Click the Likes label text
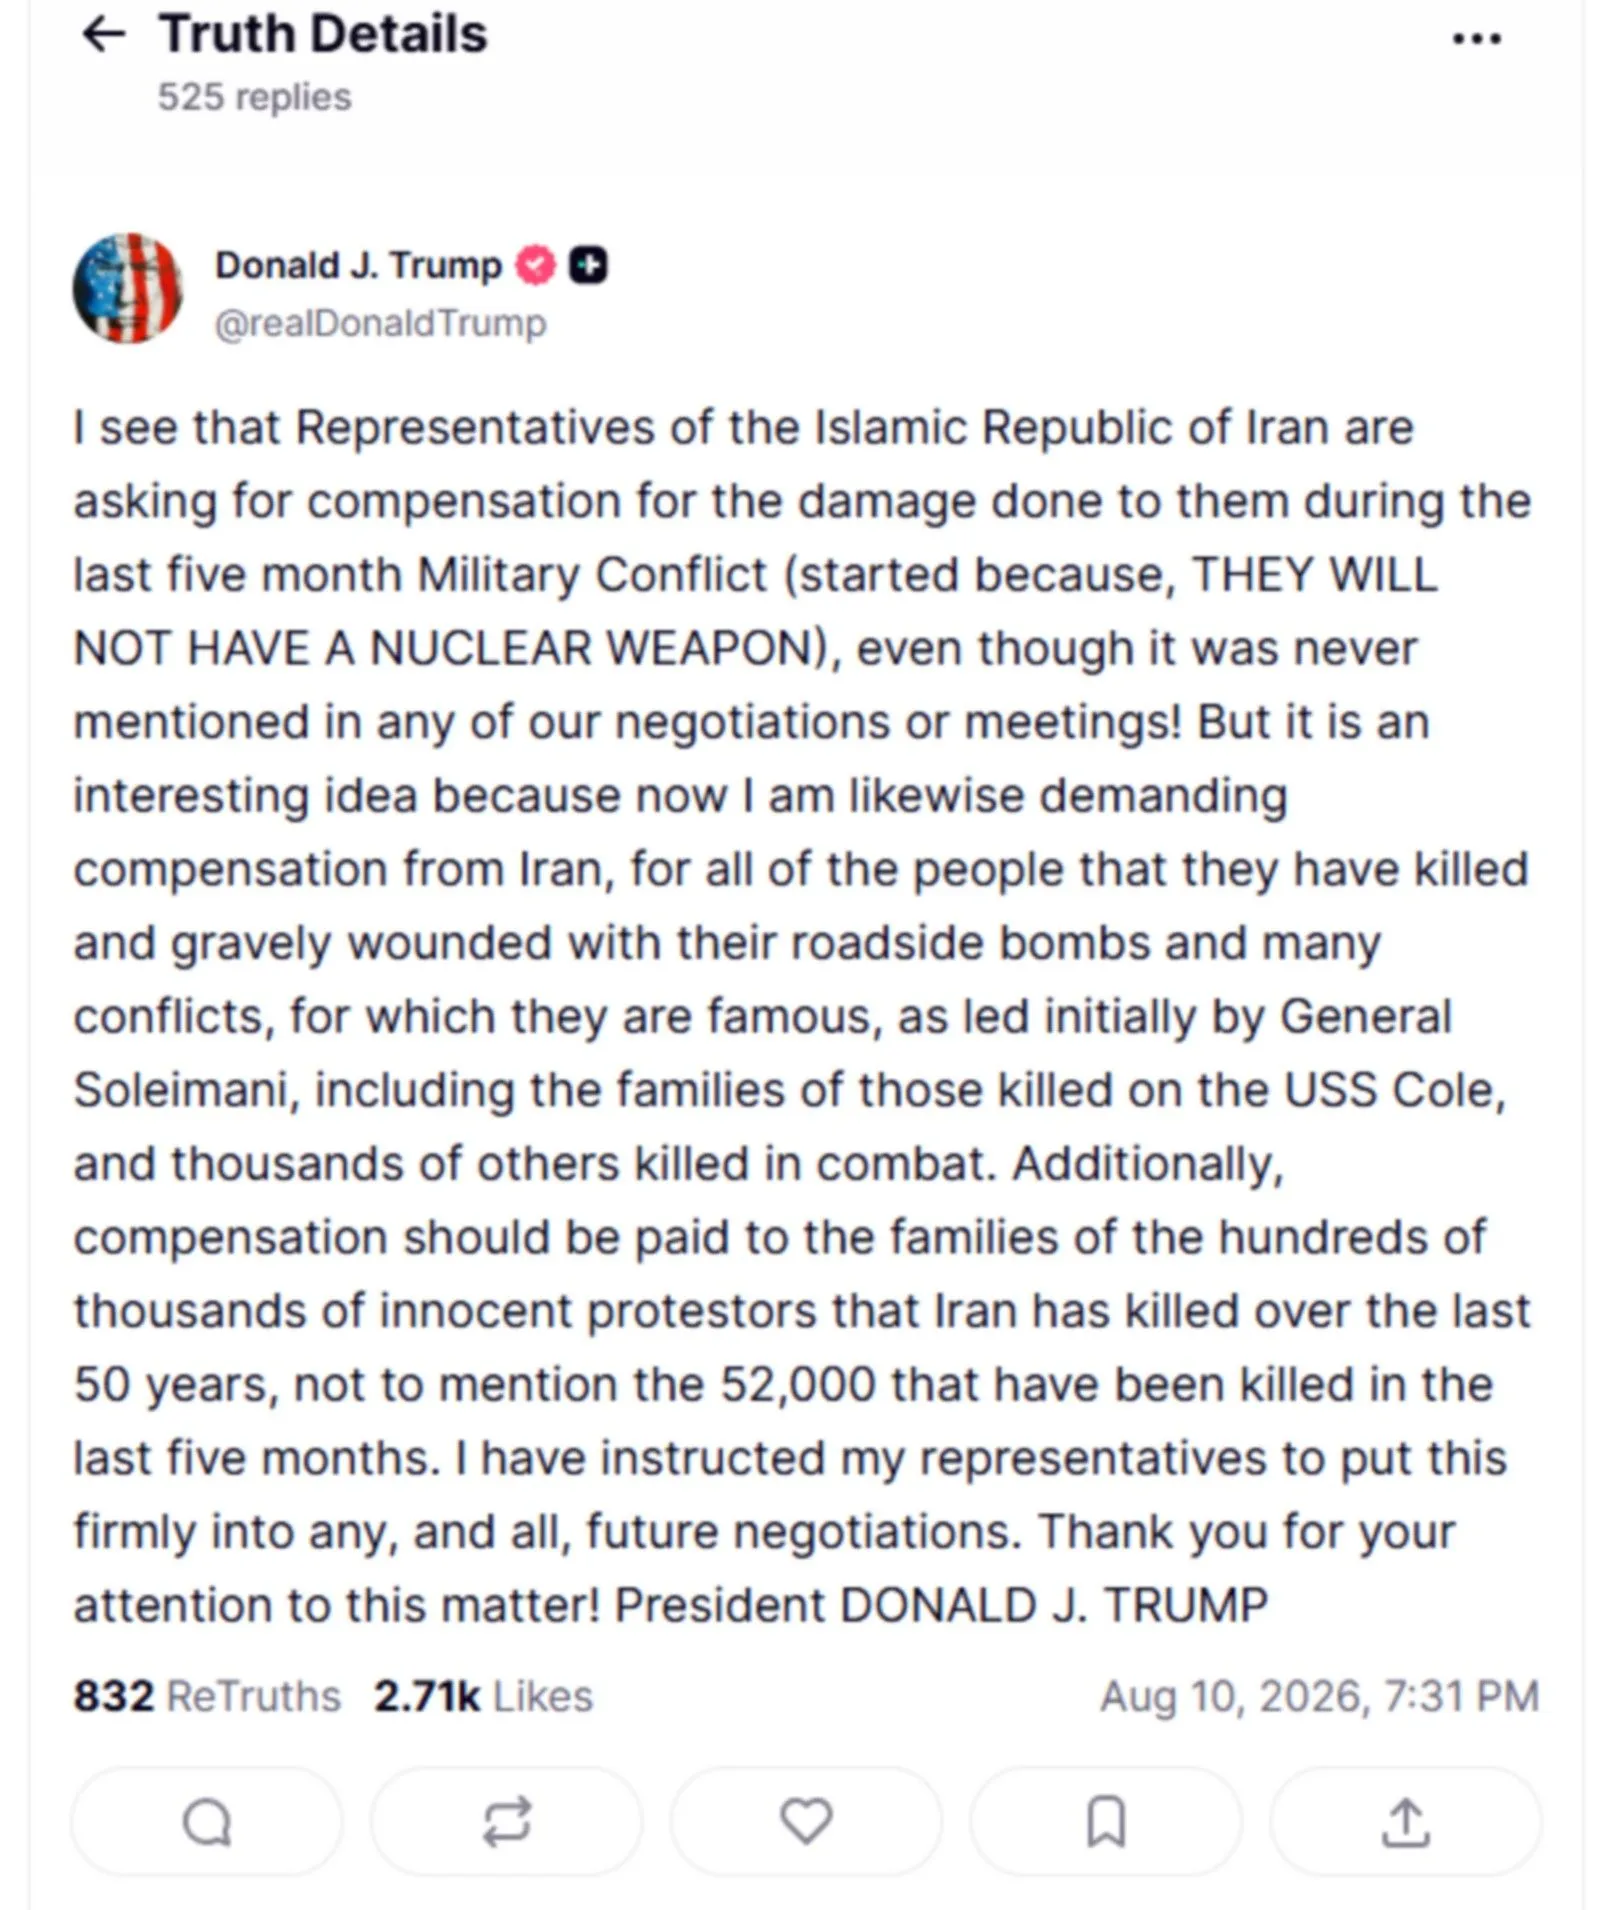 (x=543, y=1696)
